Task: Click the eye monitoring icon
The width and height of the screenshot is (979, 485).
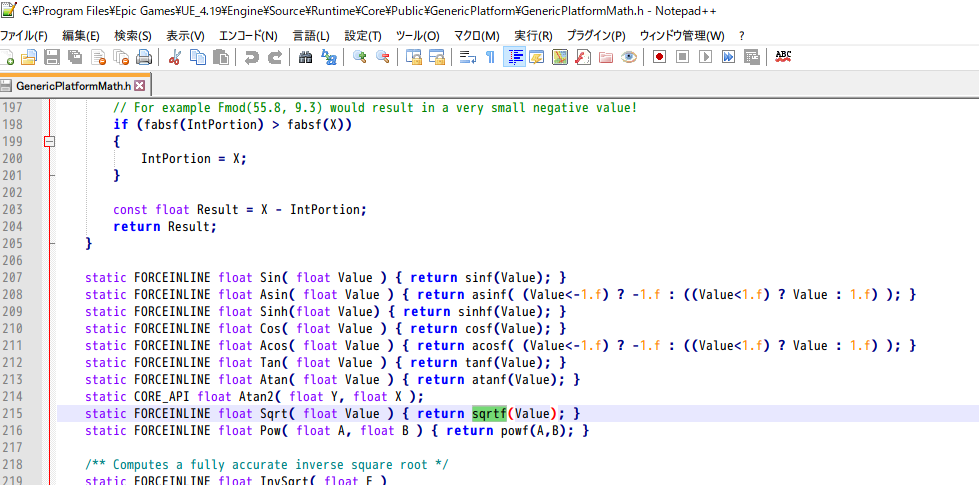Action: pos(629,57)
